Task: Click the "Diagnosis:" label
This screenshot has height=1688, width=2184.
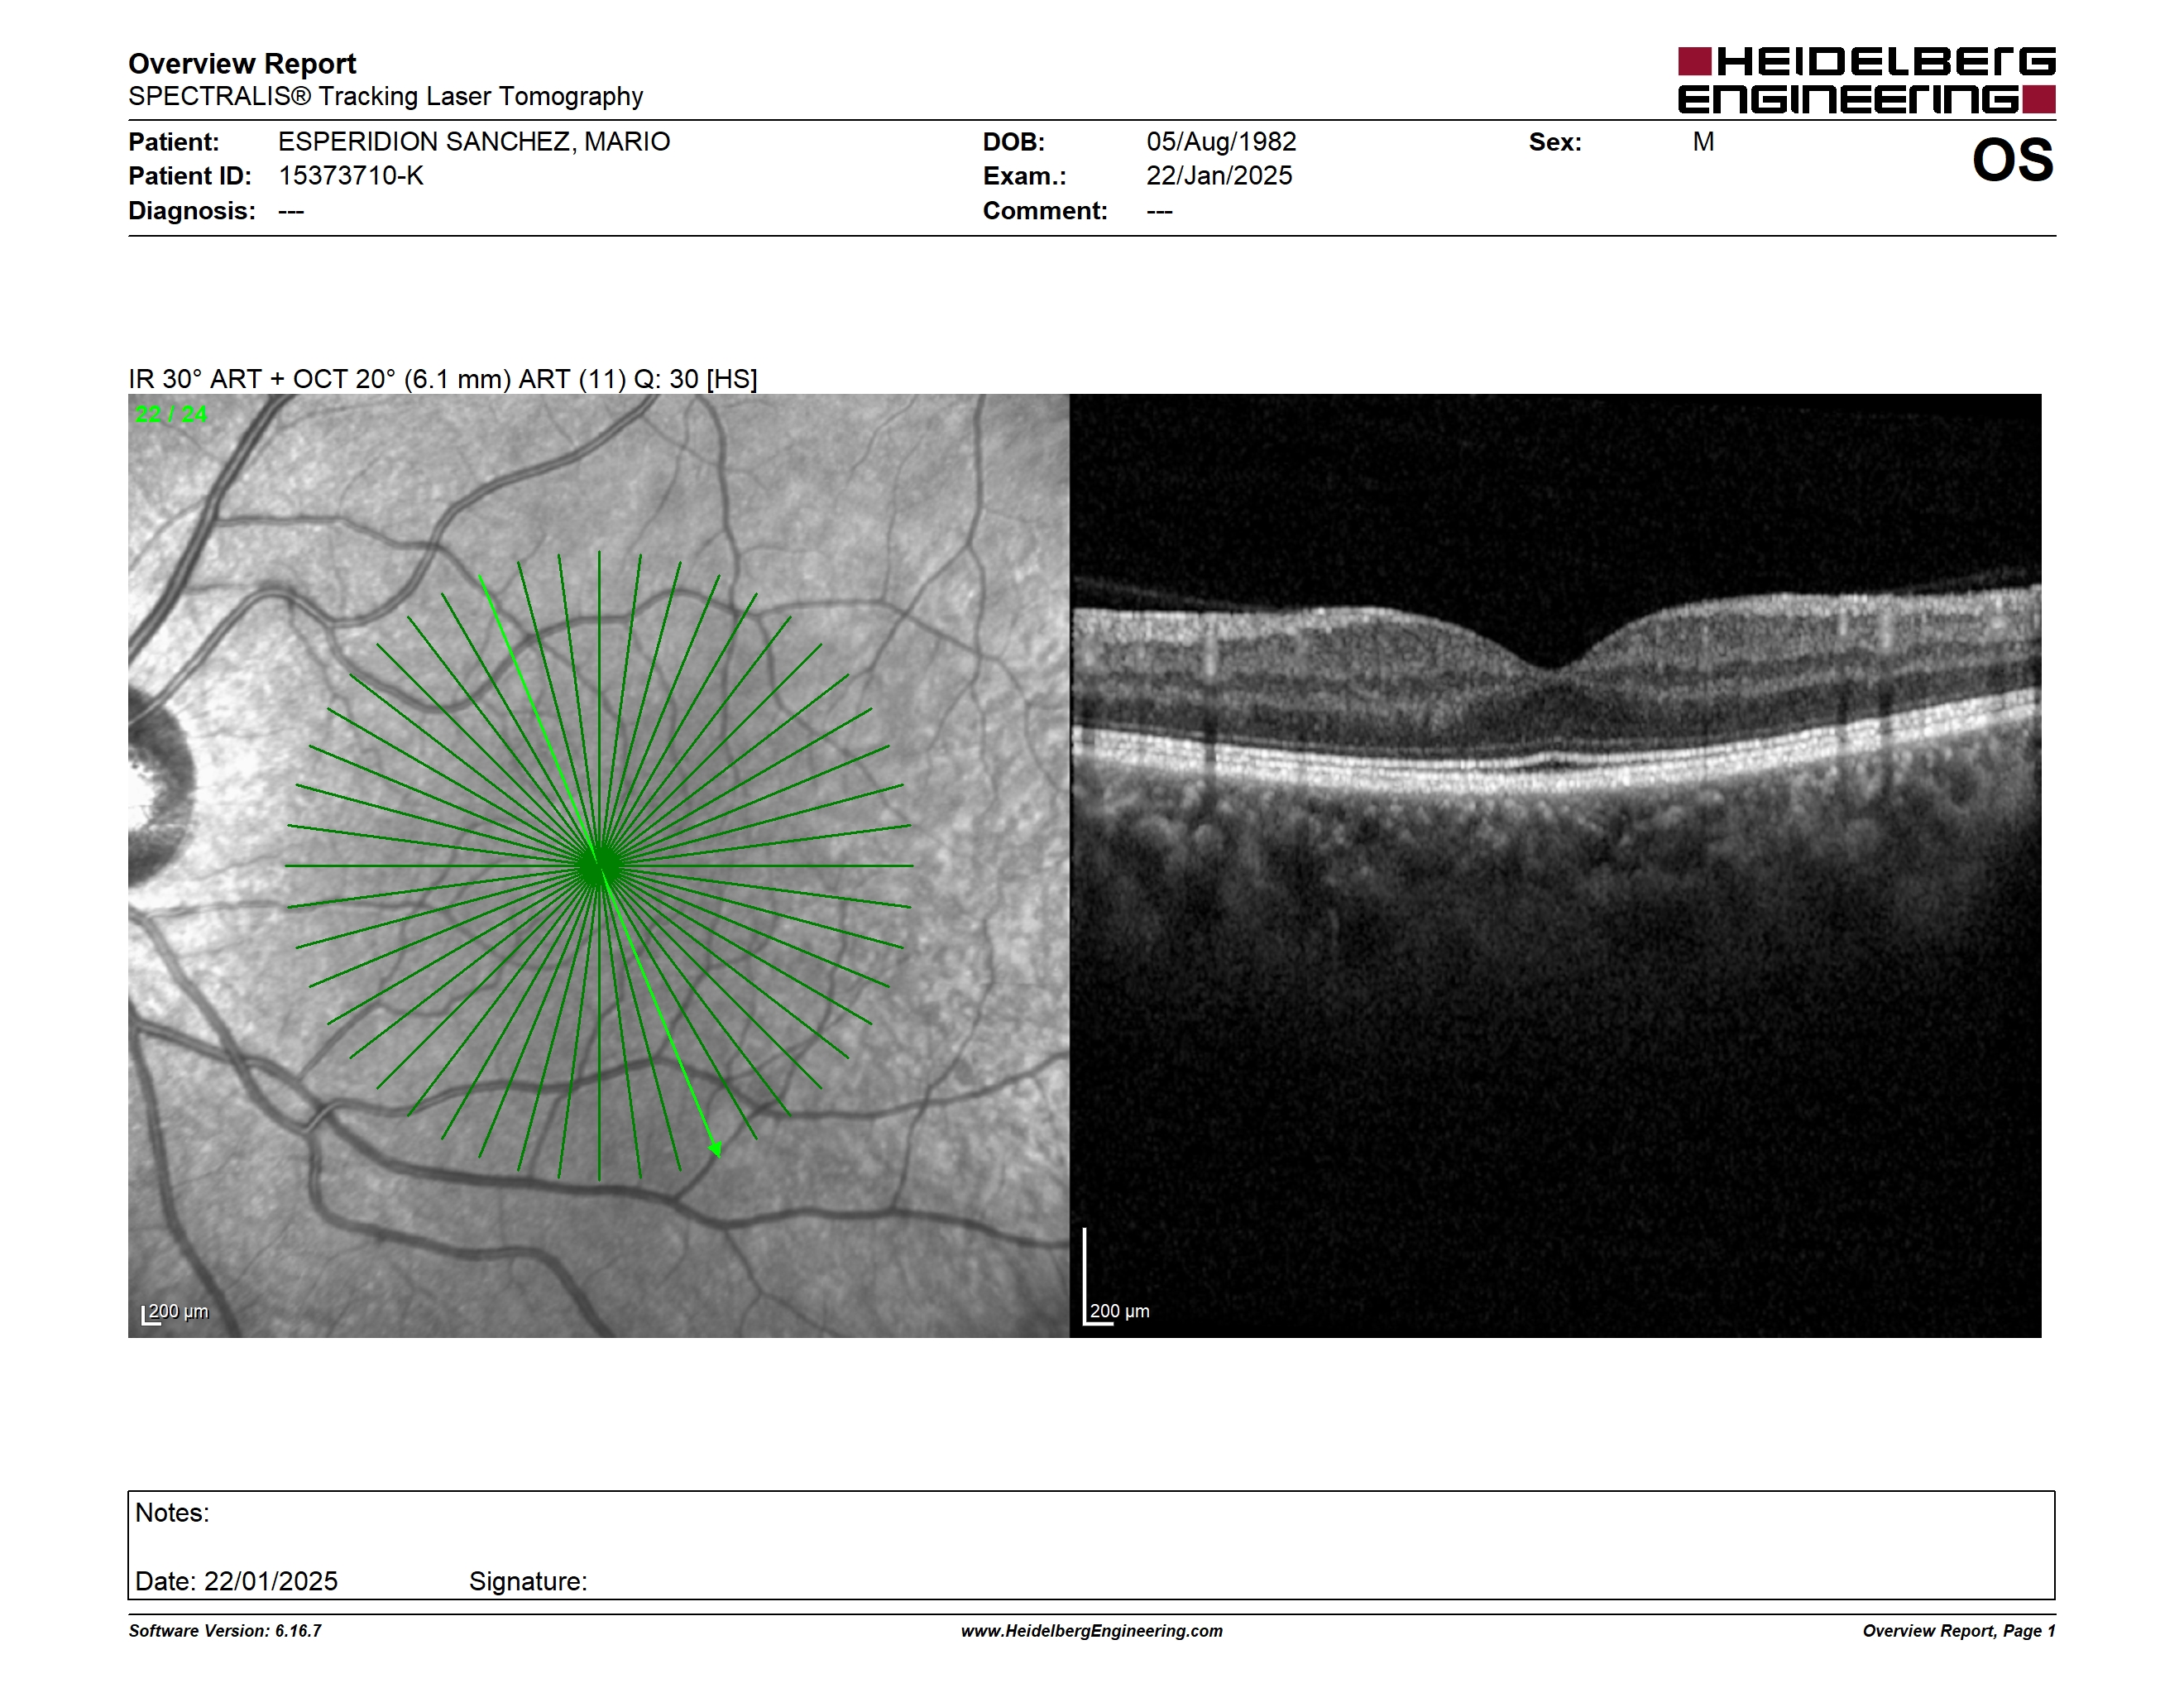Action: tap(192, 211)
